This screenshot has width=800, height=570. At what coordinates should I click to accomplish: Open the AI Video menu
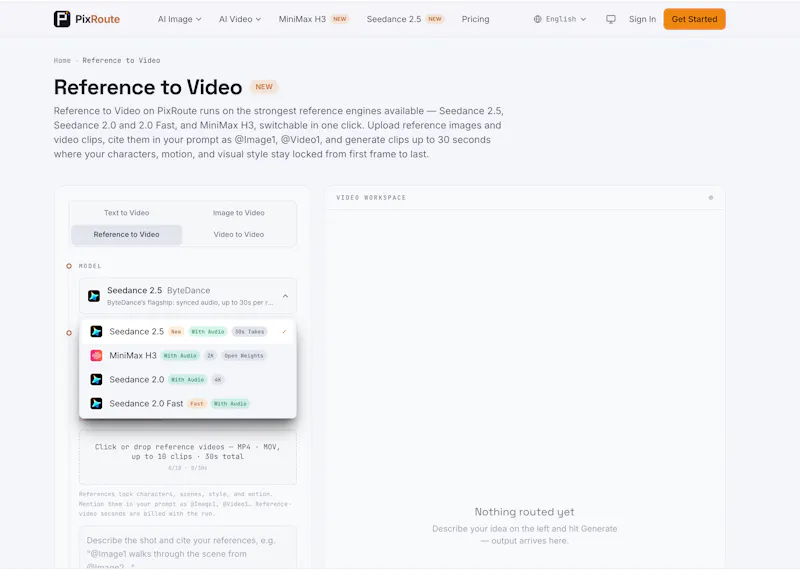240,19
